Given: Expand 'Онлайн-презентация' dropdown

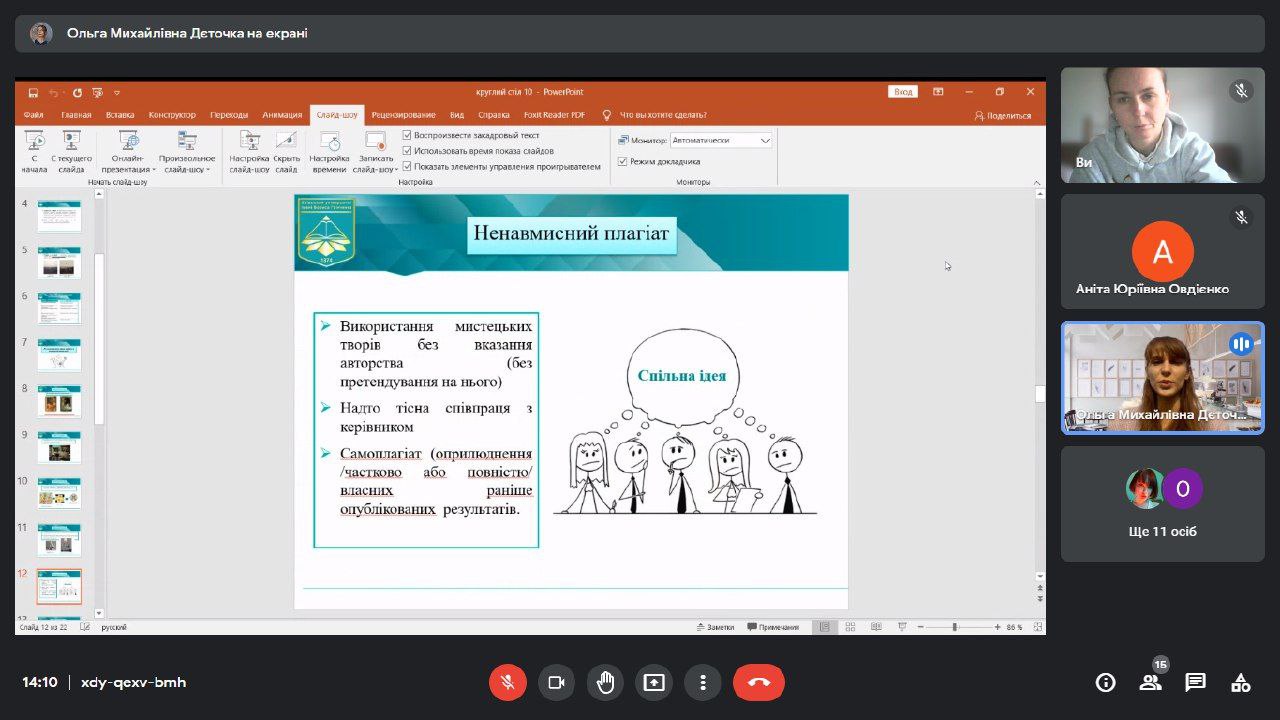Looking at the screenshot, I should coord(128,163).
